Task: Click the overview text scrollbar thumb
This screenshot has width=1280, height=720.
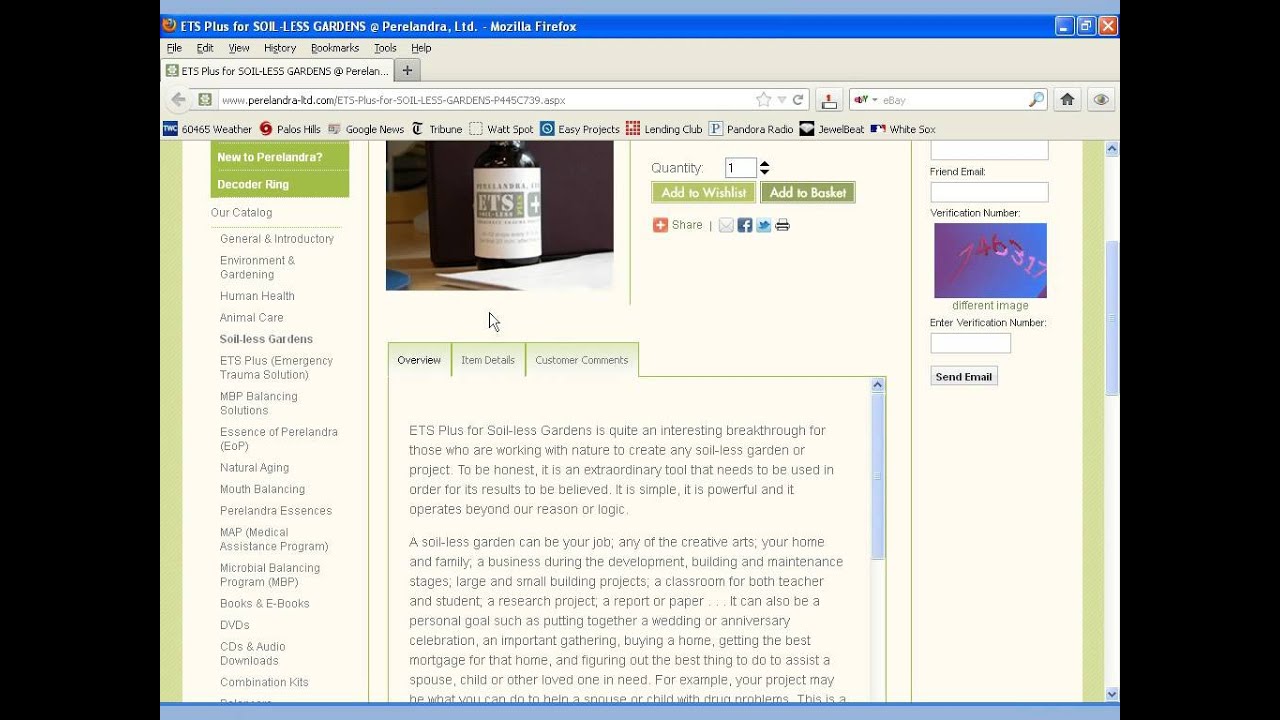Action: coord(877,476)
